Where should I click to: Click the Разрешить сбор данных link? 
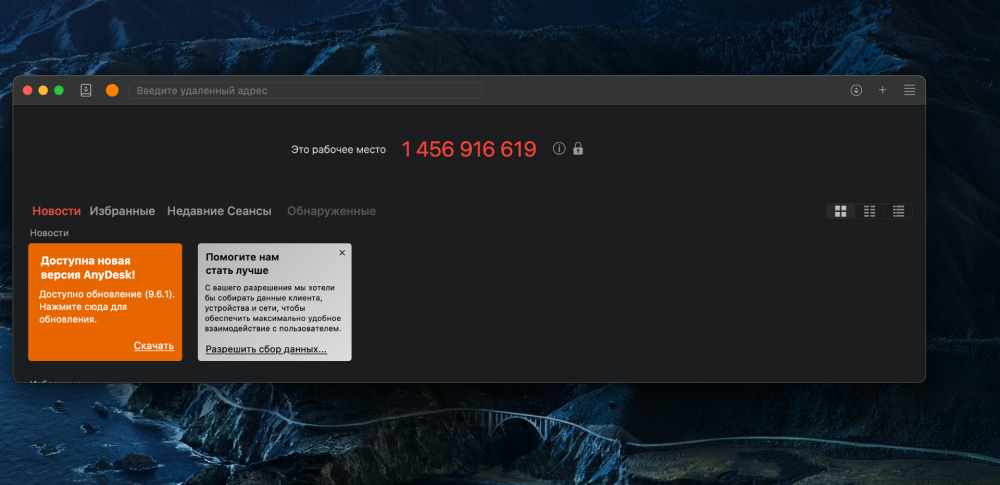click(266, 350)
